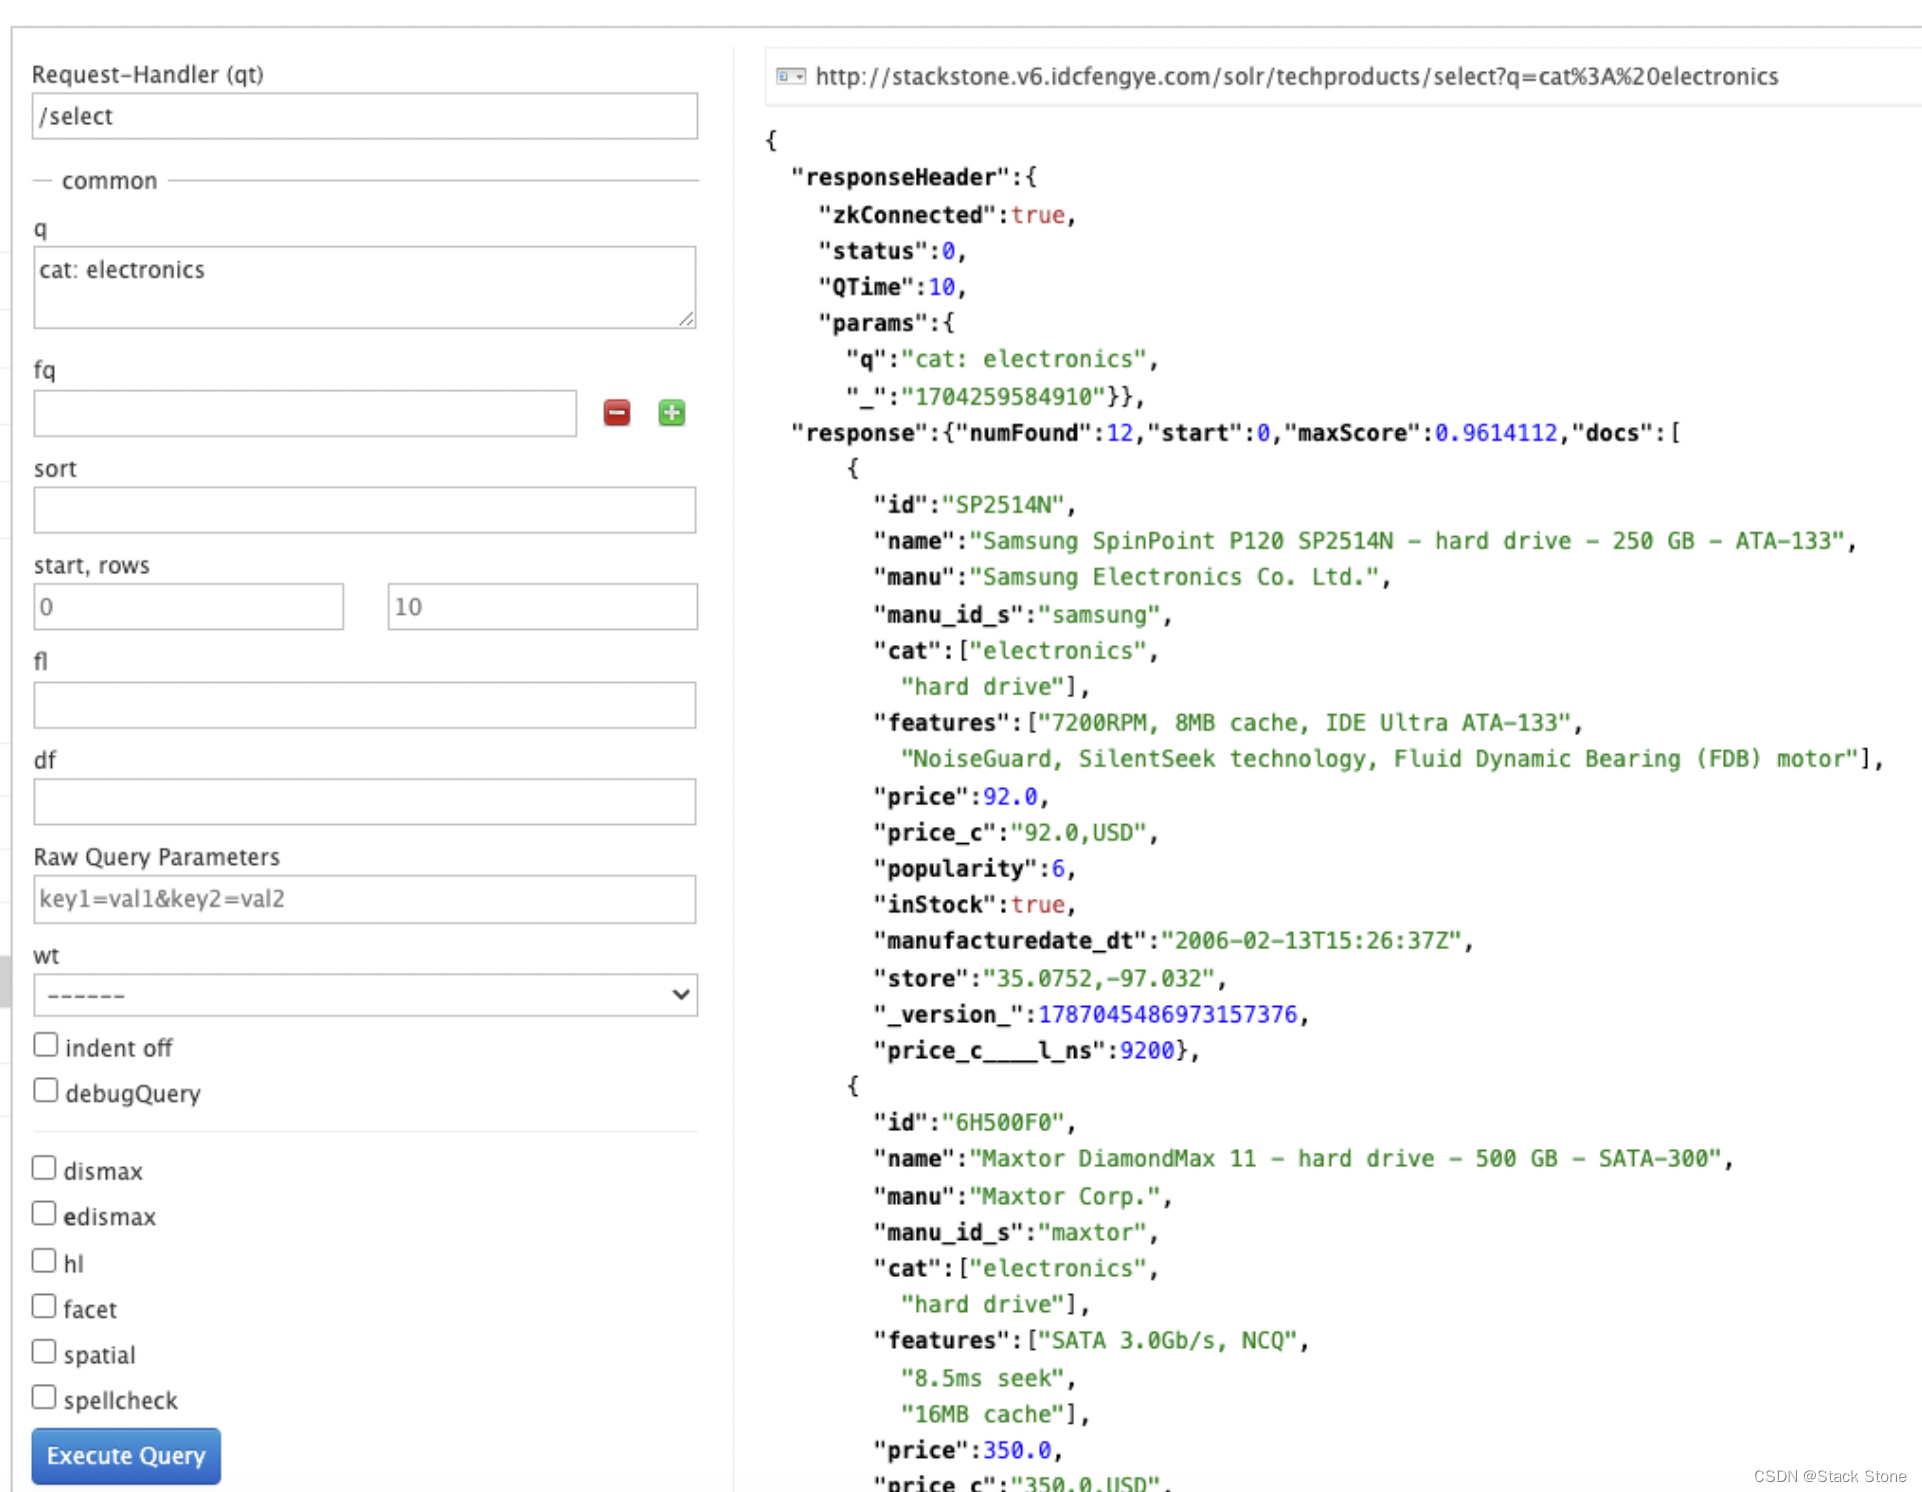
Task: Grab the q textarea resize handle
Action: pos(686,319)
